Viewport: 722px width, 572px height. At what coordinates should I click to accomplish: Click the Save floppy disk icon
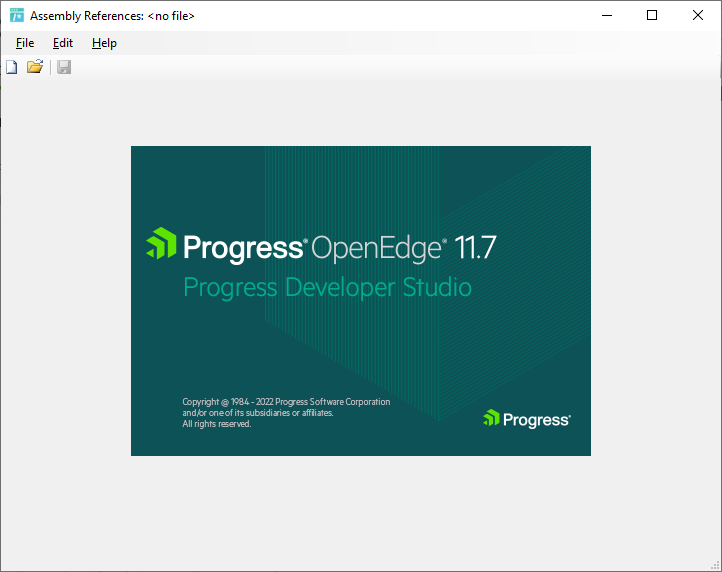pyautogui.click(x=64, y=67)
